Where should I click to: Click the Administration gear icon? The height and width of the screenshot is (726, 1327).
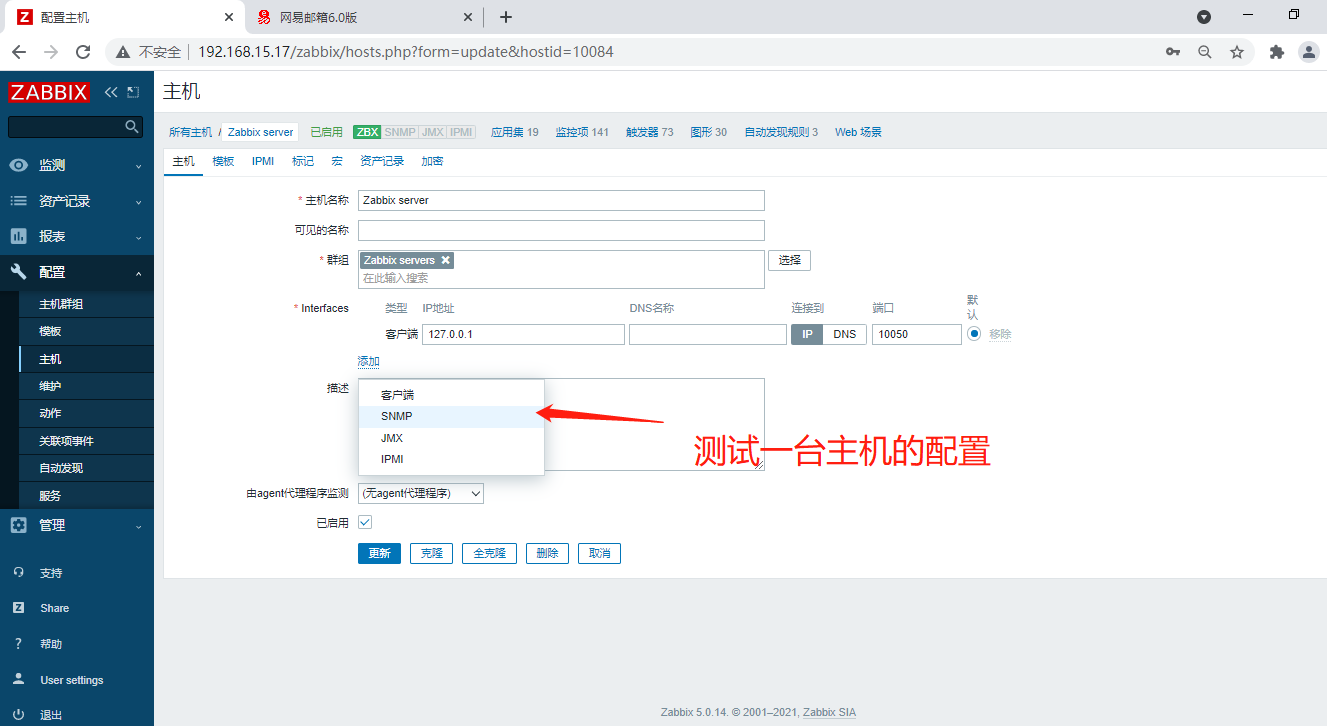pos(18,525)
